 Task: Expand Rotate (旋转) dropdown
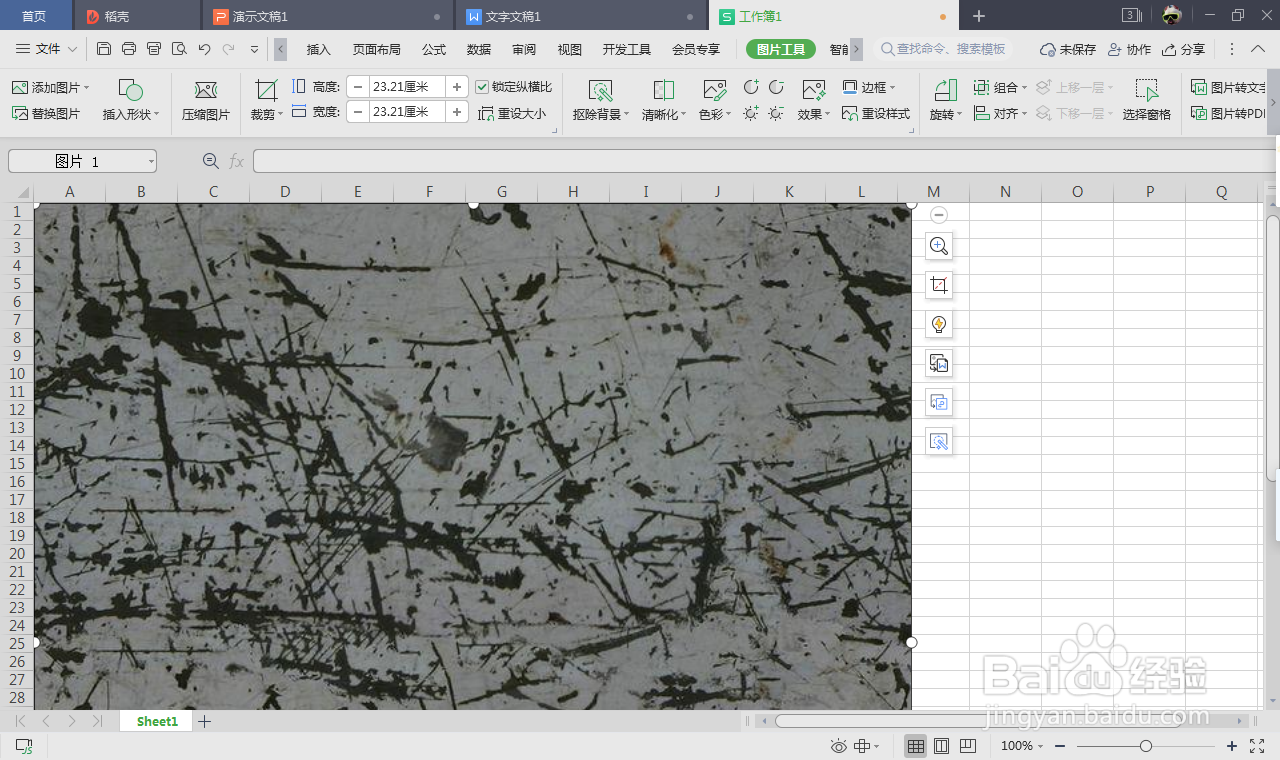coord(959,115)
